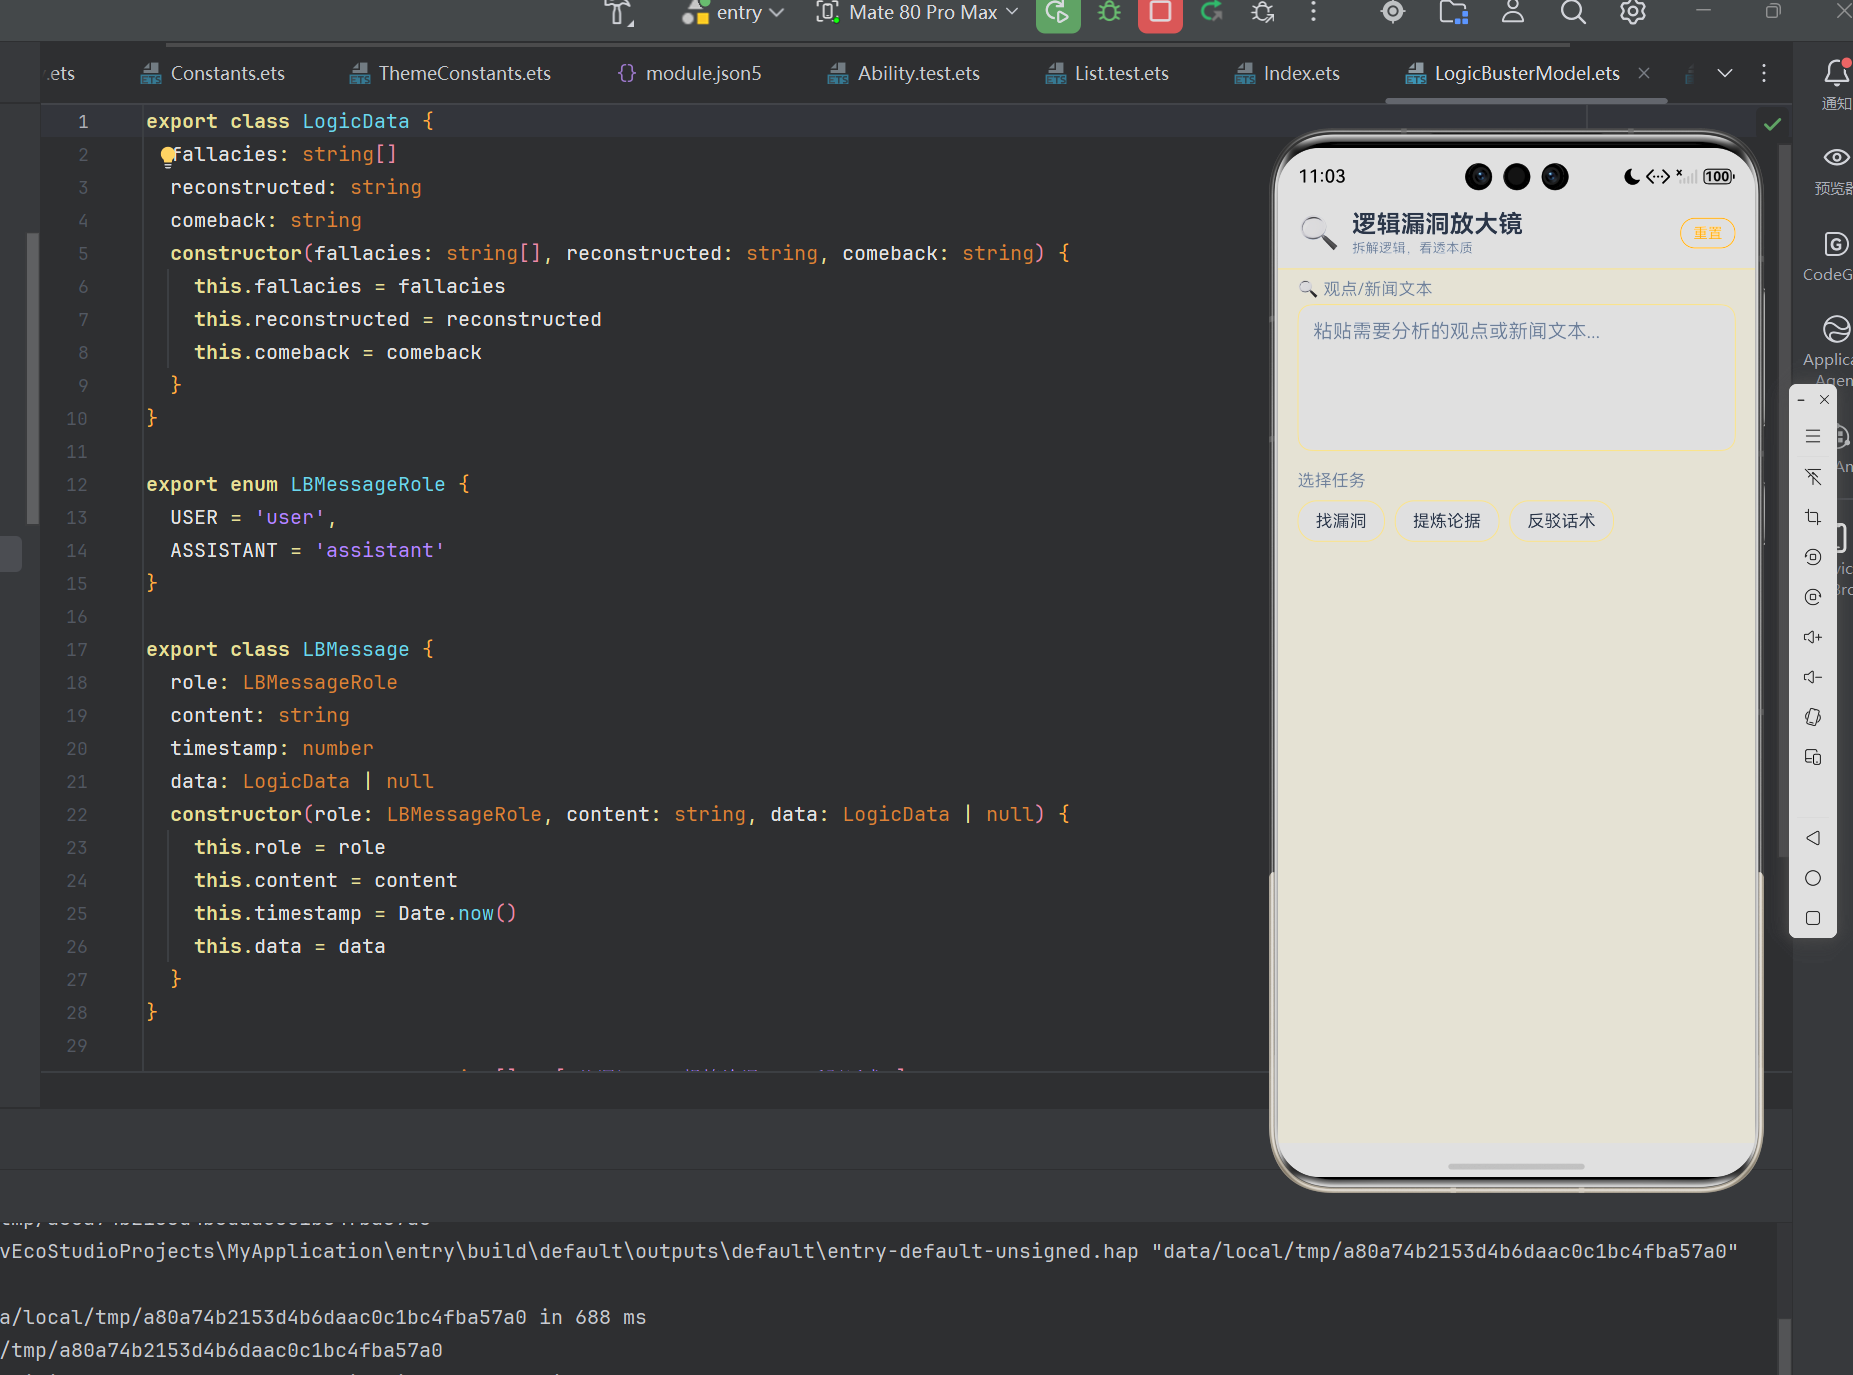
Task: Open the Mate 80 Pro Max device dropdown
Action: [918, 13]
